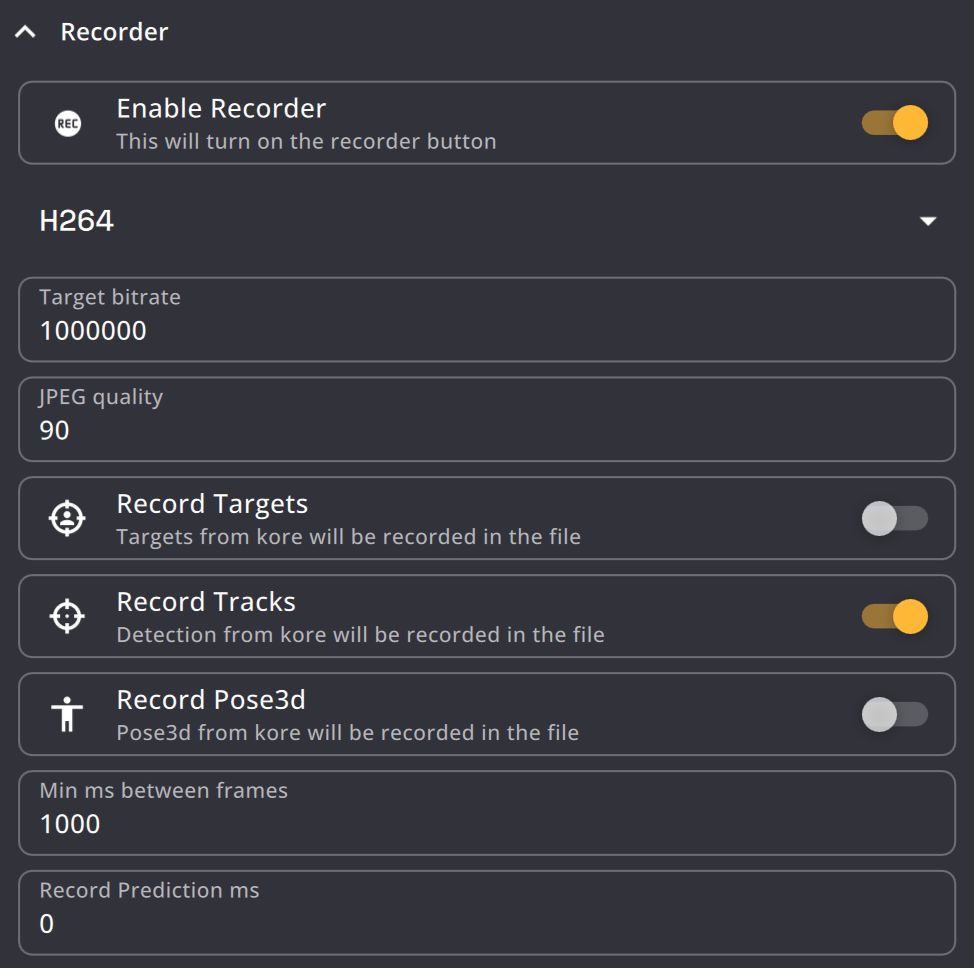This screenshot has width=974, height=968.
Task: Click the human figure Pose3d icon
Action: (x=68, y=714)
